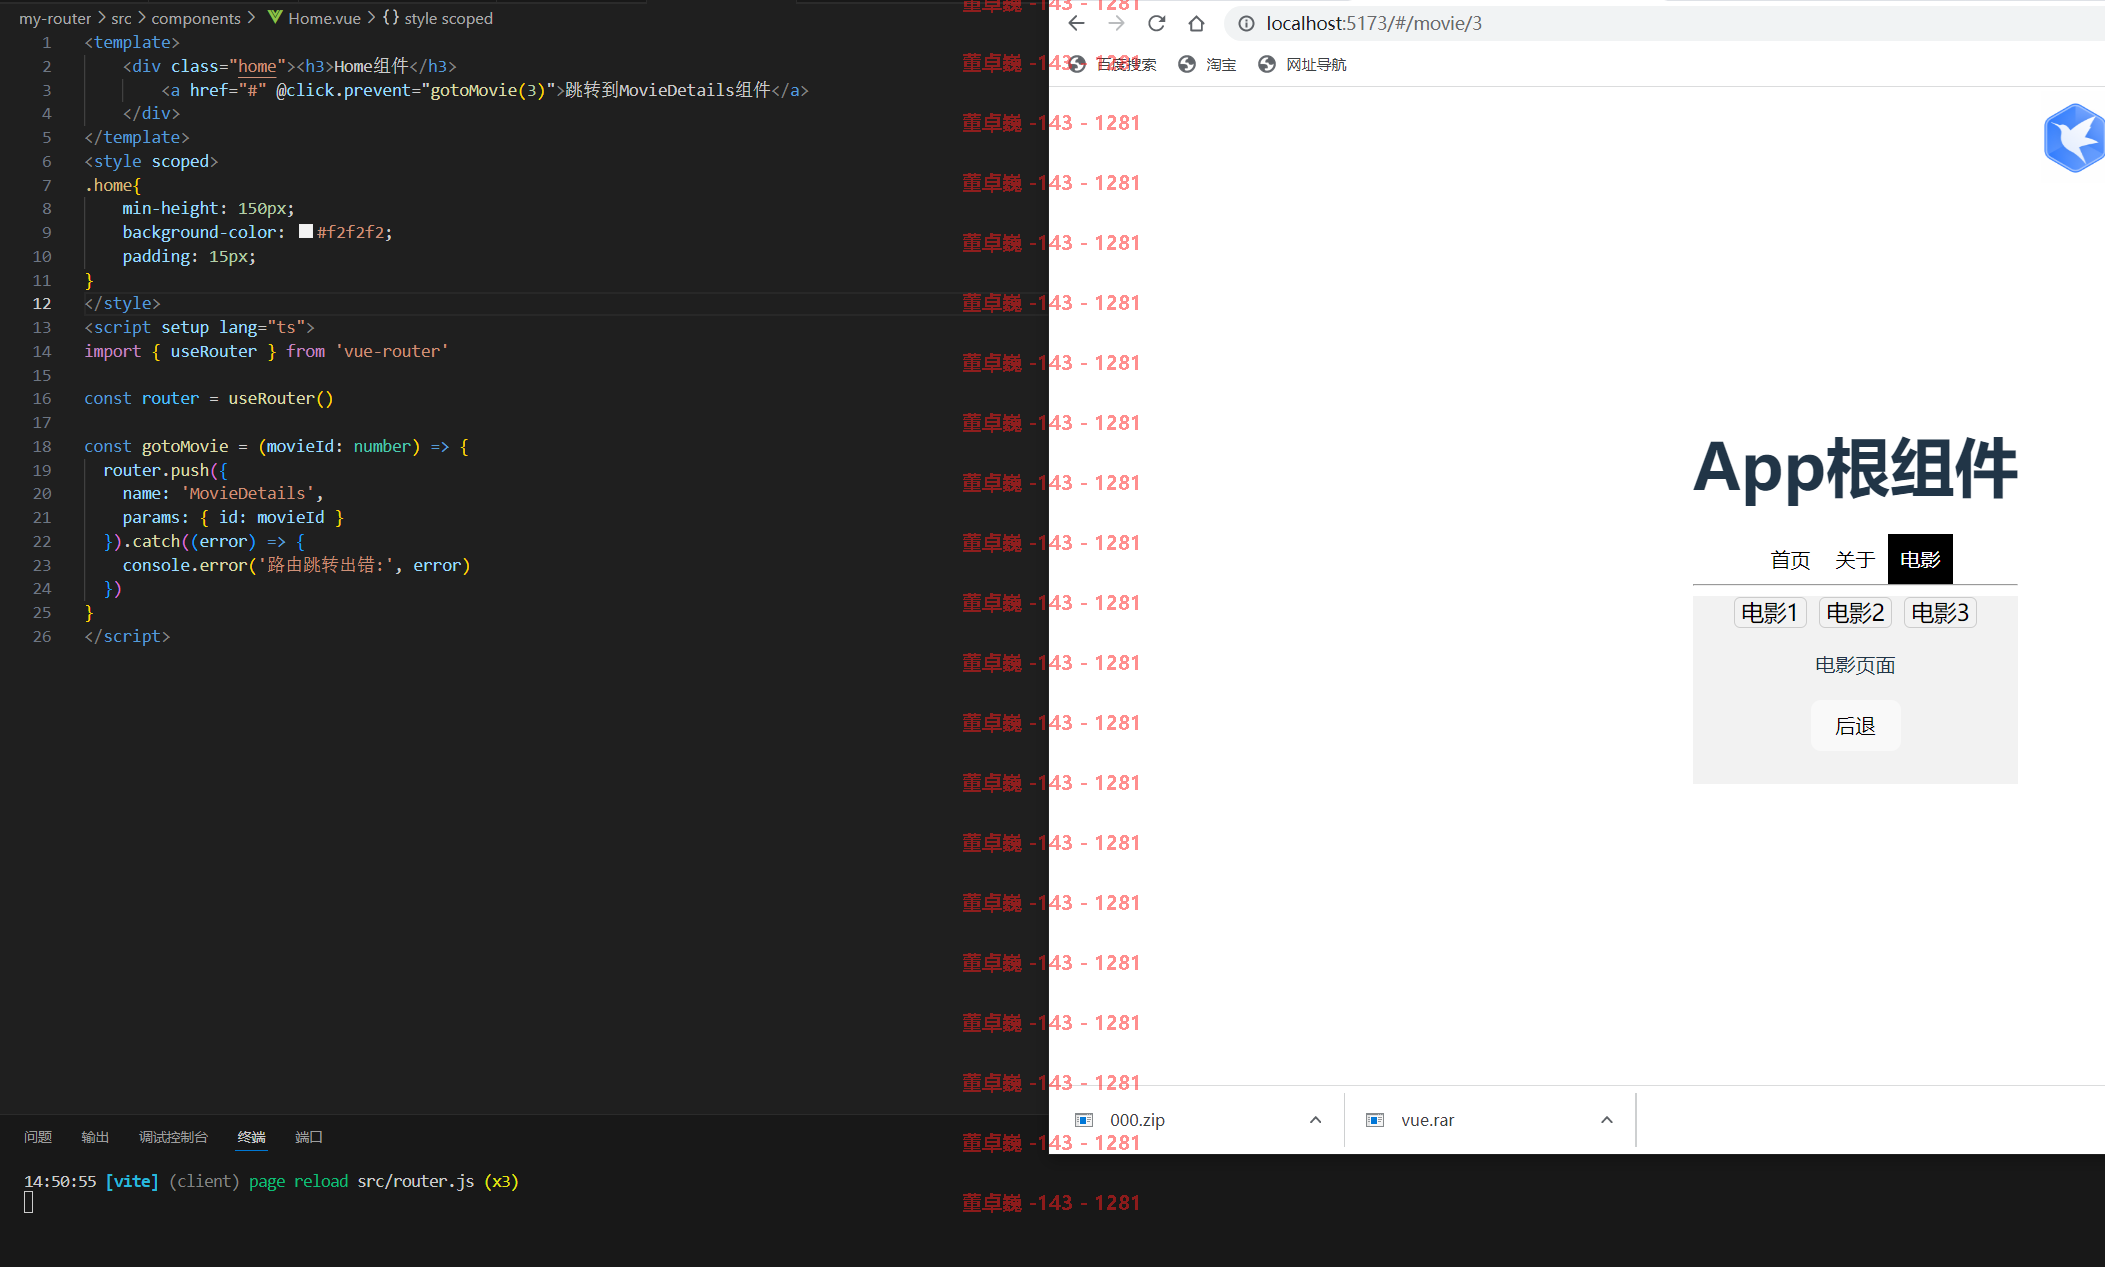The image size is (2105, 1267).
Task: Click the 电影页面 text
Action: [1855, 665]
